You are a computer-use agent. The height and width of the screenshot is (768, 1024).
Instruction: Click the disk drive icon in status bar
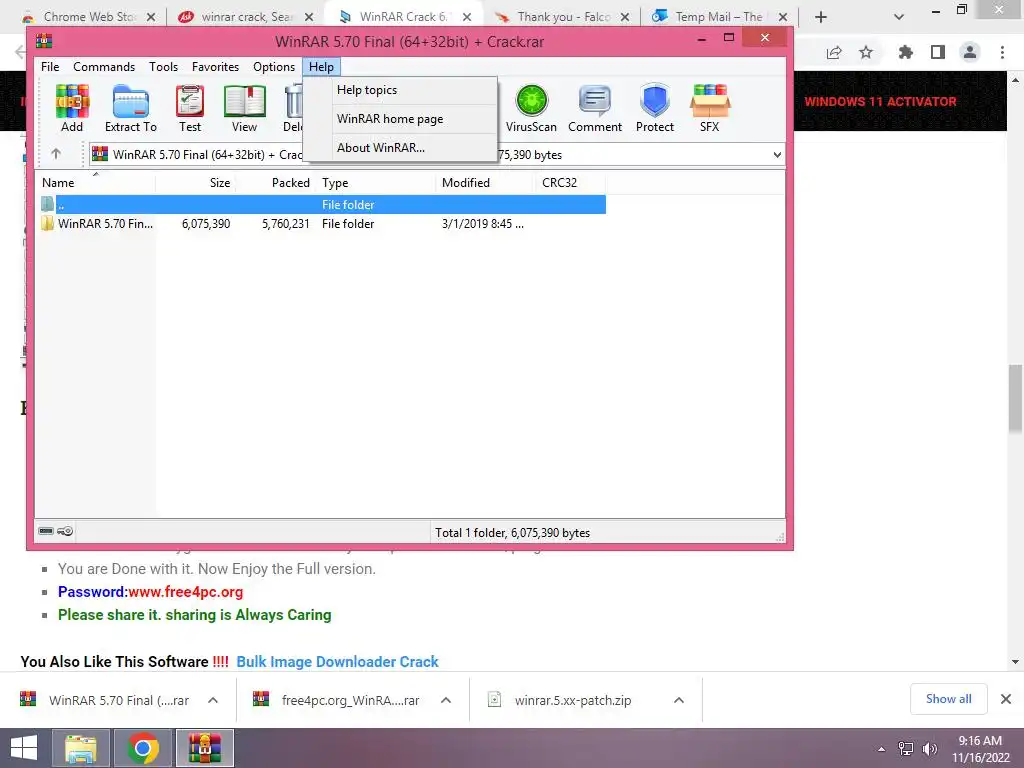point(46,531)
